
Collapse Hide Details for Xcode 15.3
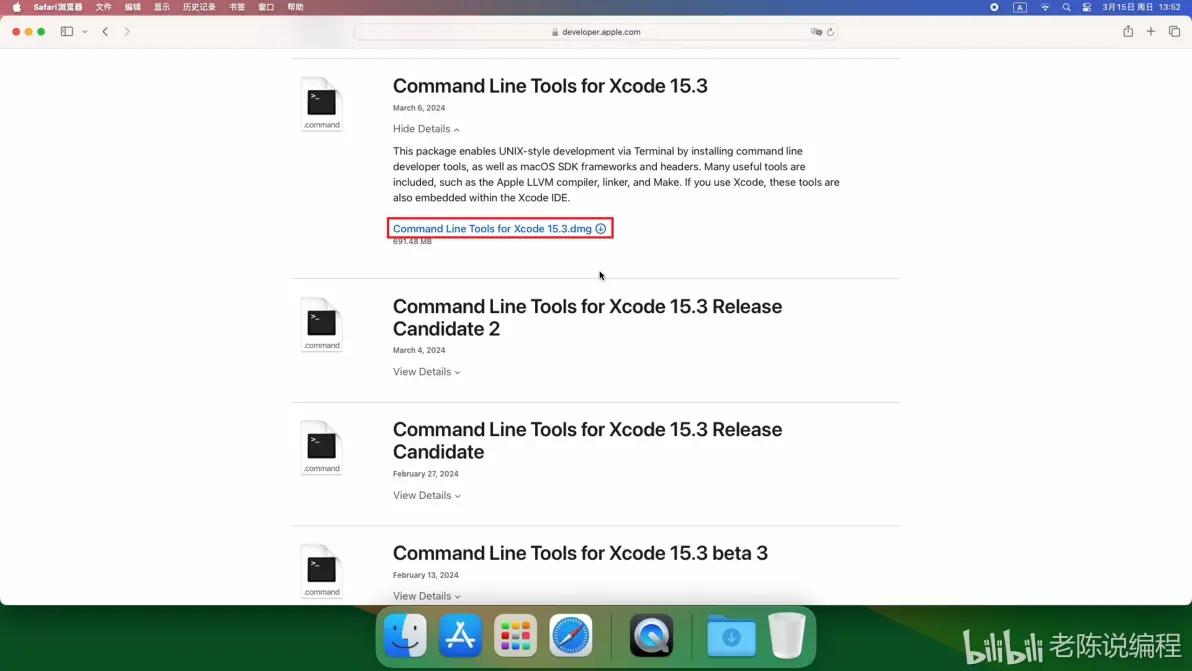(x=426, y=128)
